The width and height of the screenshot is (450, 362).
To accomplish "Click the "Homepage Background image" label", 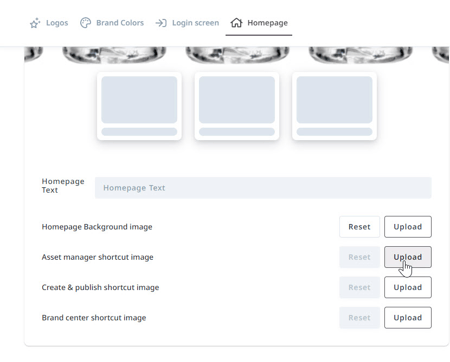I will (x=97, y=227).
